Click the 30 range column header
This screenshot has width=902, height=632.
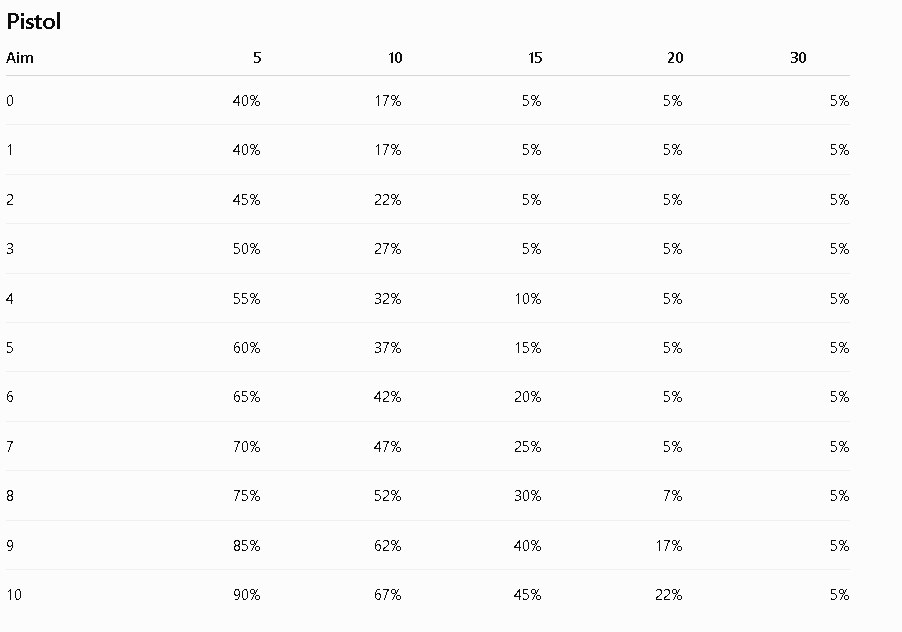[798, 58]
